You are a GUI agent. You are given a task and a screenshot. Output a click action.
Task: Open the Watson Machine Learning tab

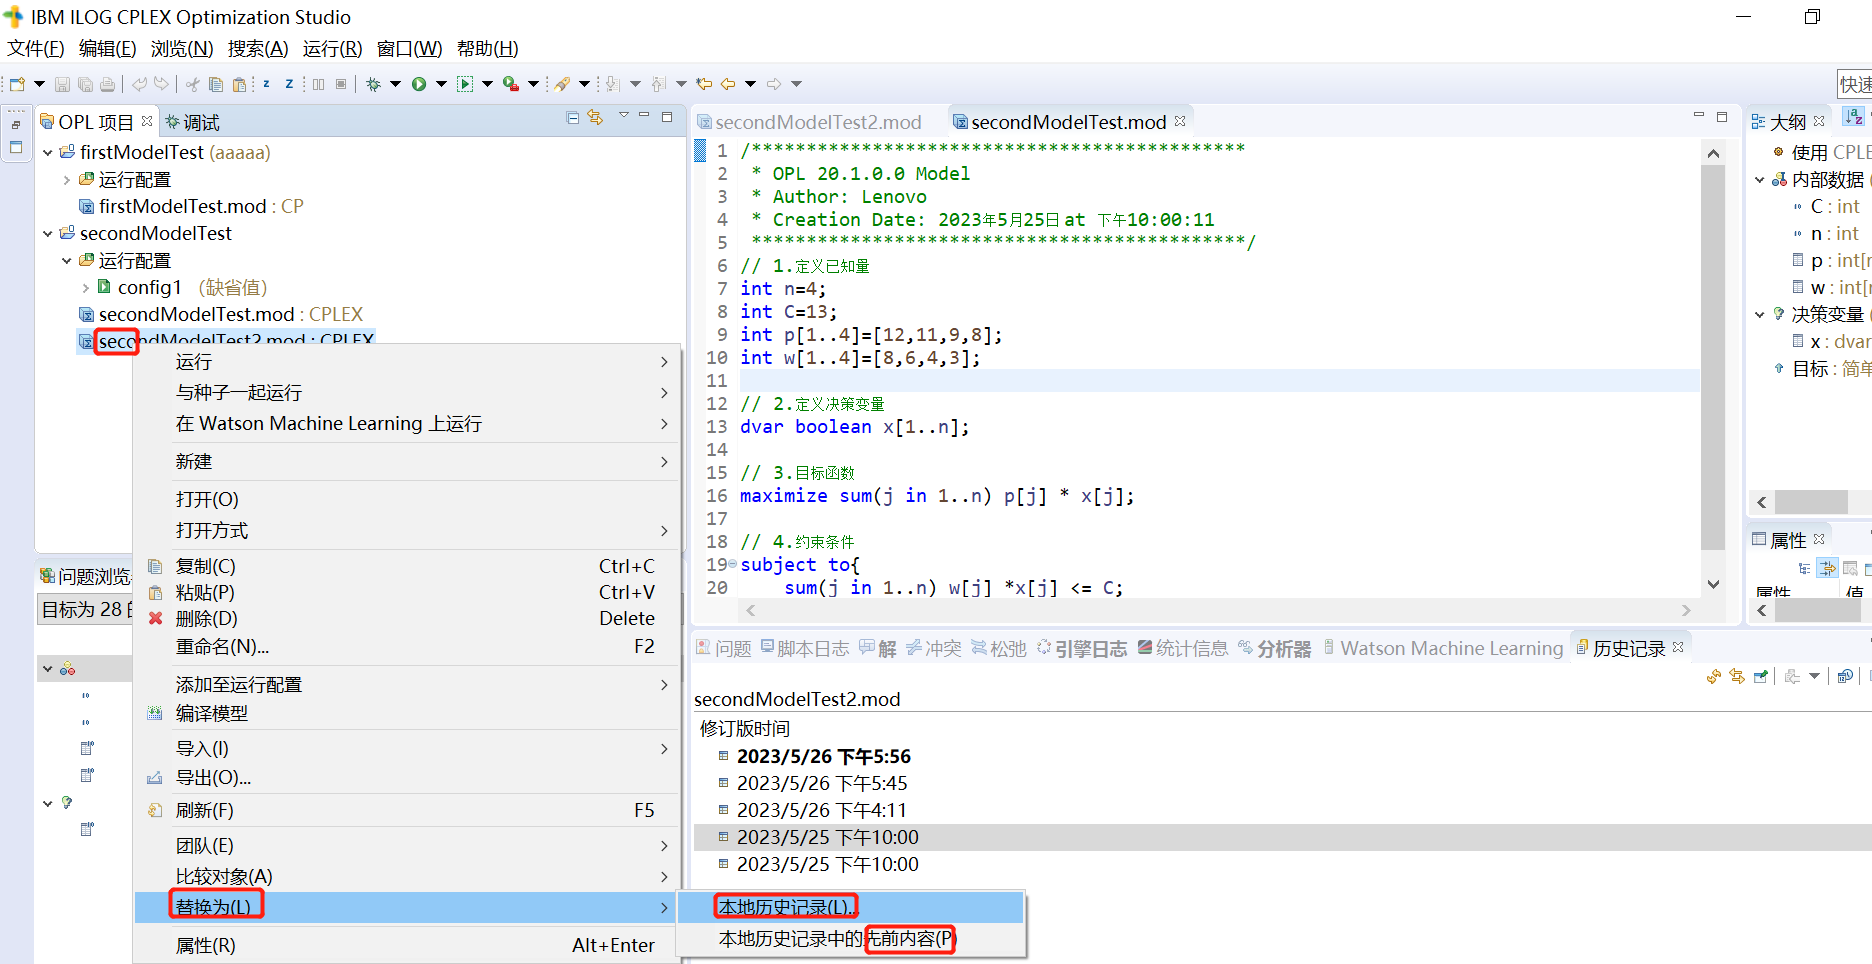pyautogui.click(x=1443, y=649)
